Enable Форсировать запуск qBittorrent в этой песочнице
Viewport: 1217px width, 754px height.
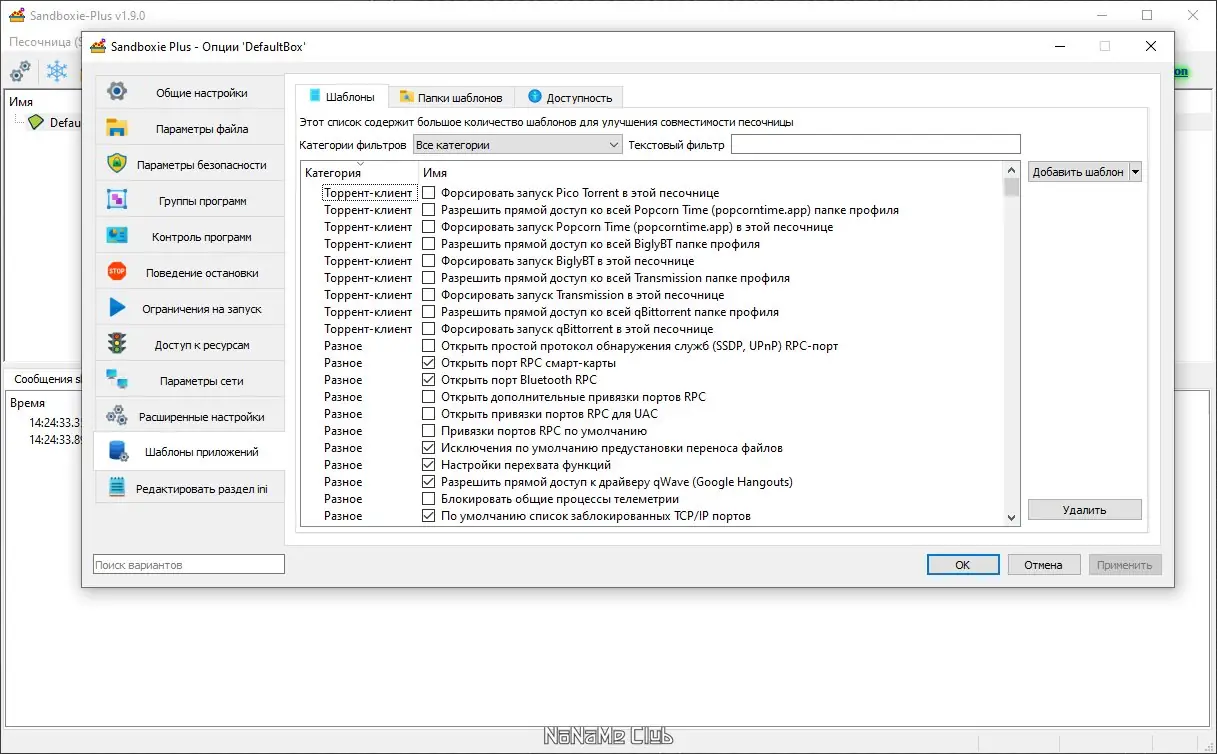pos(429,329)
